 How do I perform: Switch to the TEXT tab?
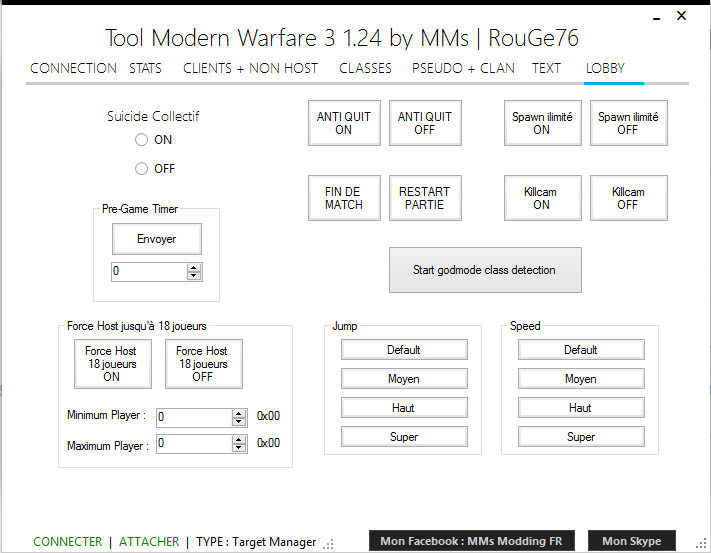(x=546, y=68)
